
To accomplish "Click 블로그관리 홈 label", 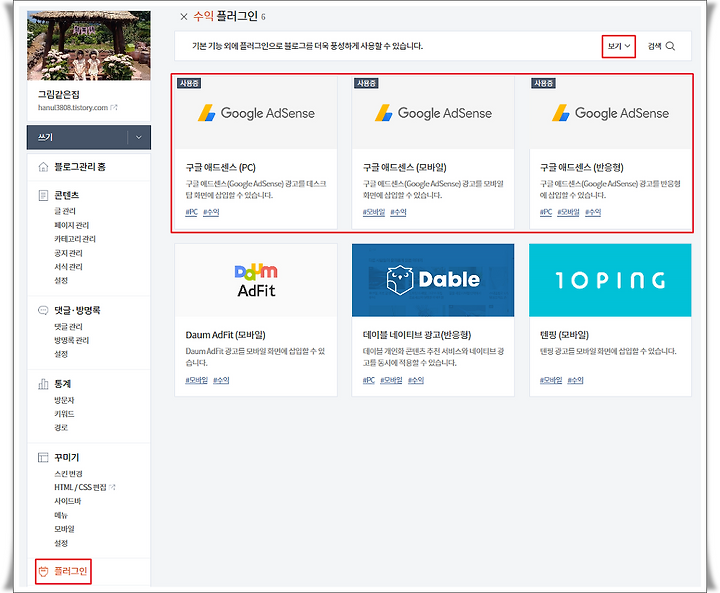I will click(x=80, y=167).
